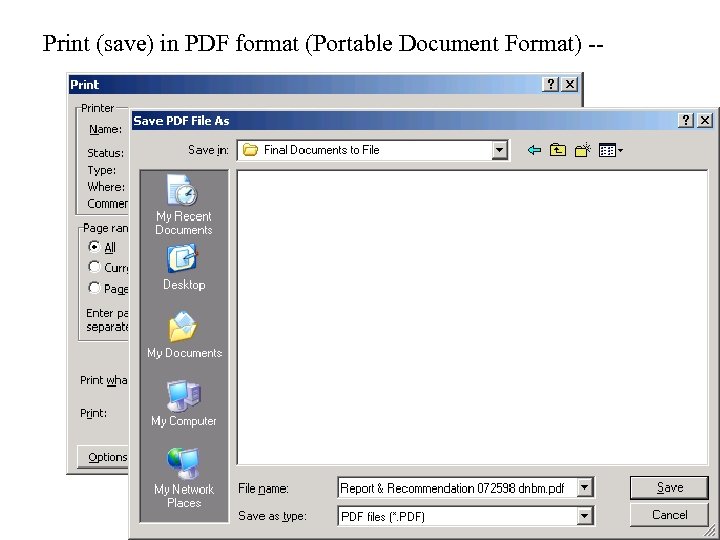Click the Save button

click(669, 488)
